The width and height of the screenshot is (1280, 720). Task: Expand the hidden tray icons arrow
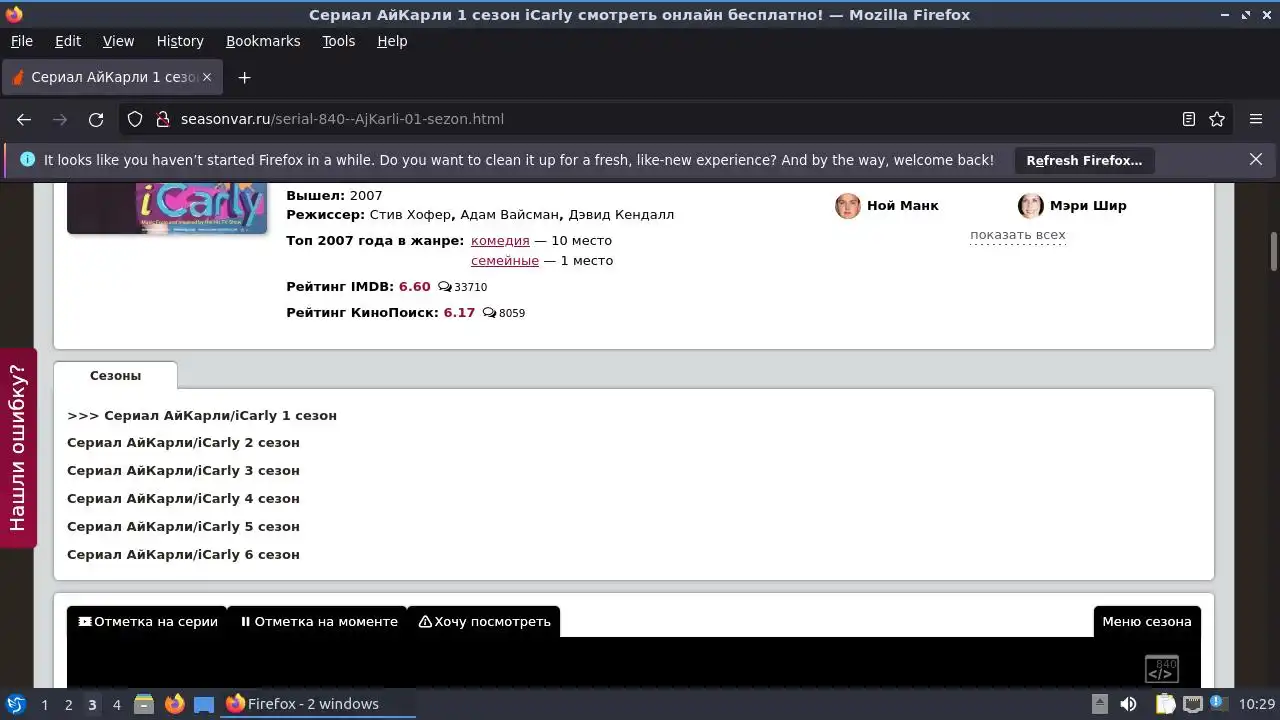pos(1099,704)
